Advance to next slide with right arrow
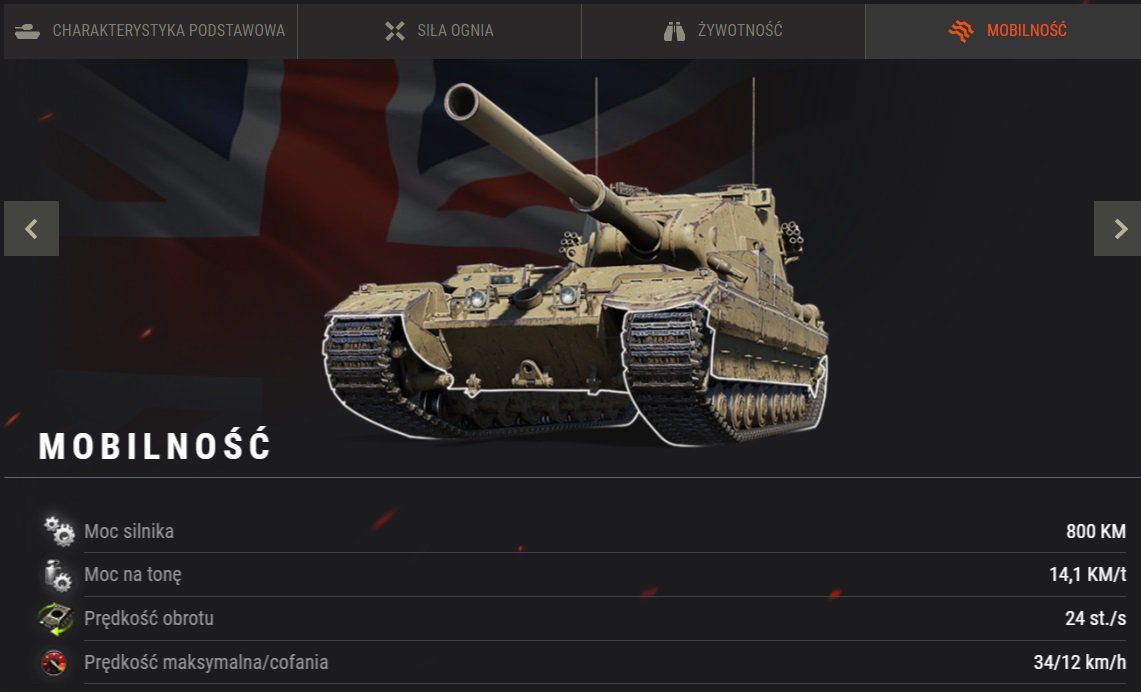 pyautogui.click(x=1118, y=228)
